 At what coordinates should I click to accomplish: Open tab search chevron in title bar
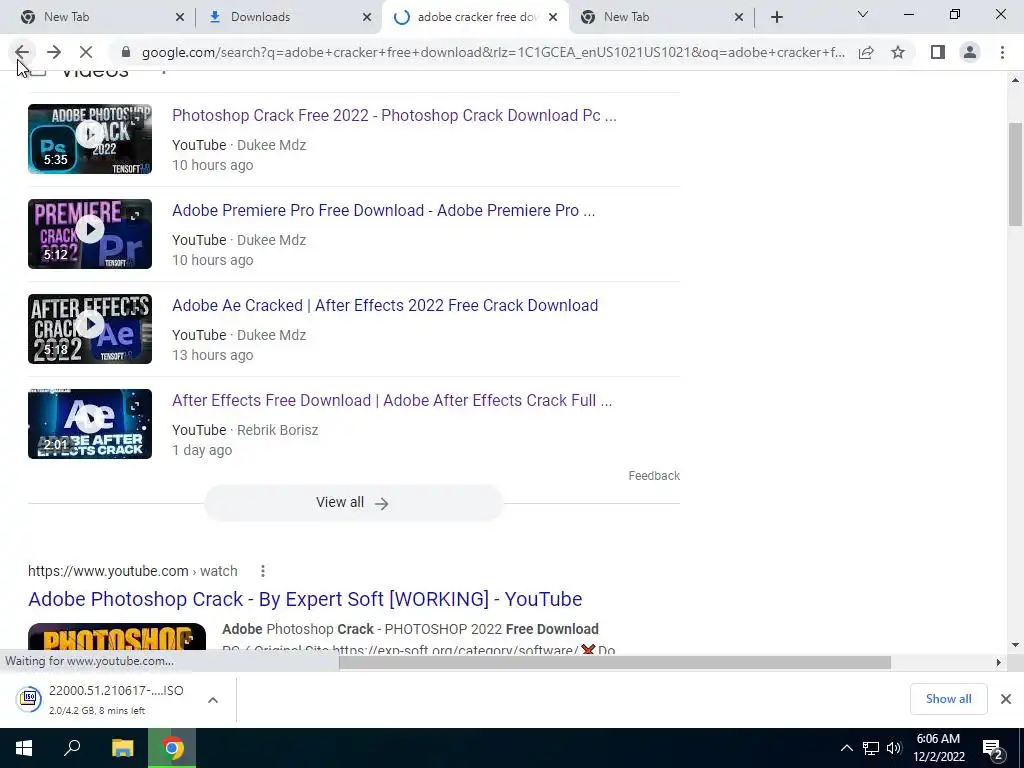coord(863,14)
